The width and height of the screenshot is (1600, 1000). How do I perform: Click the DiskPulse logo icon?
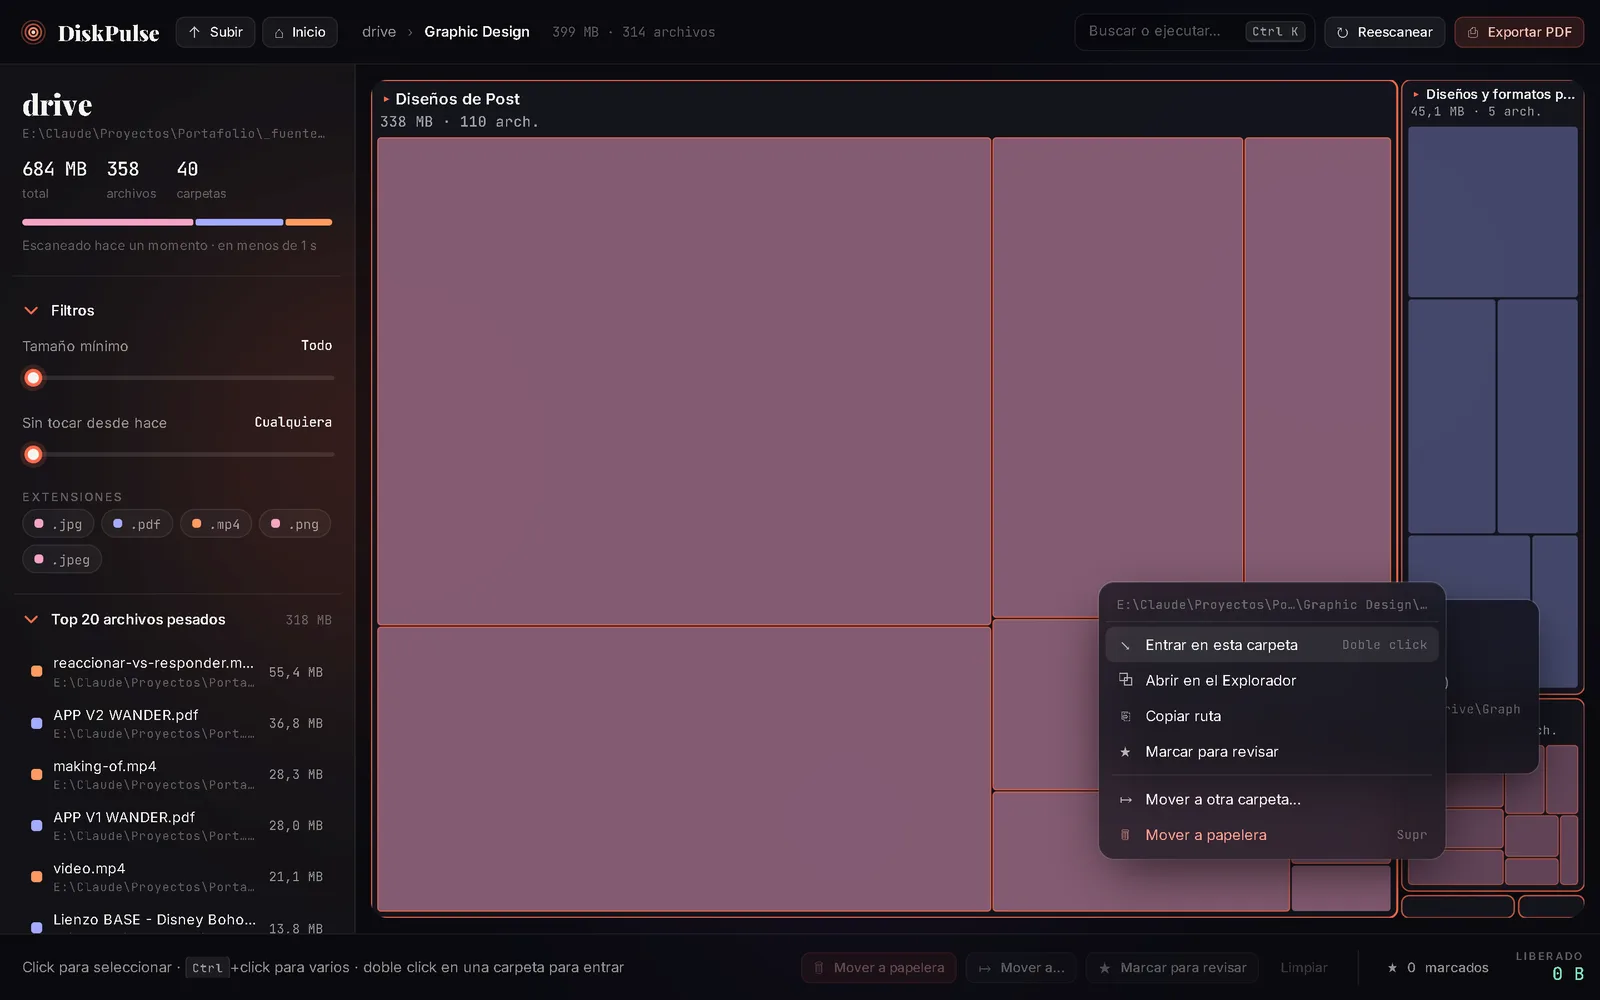pos(33,32)
